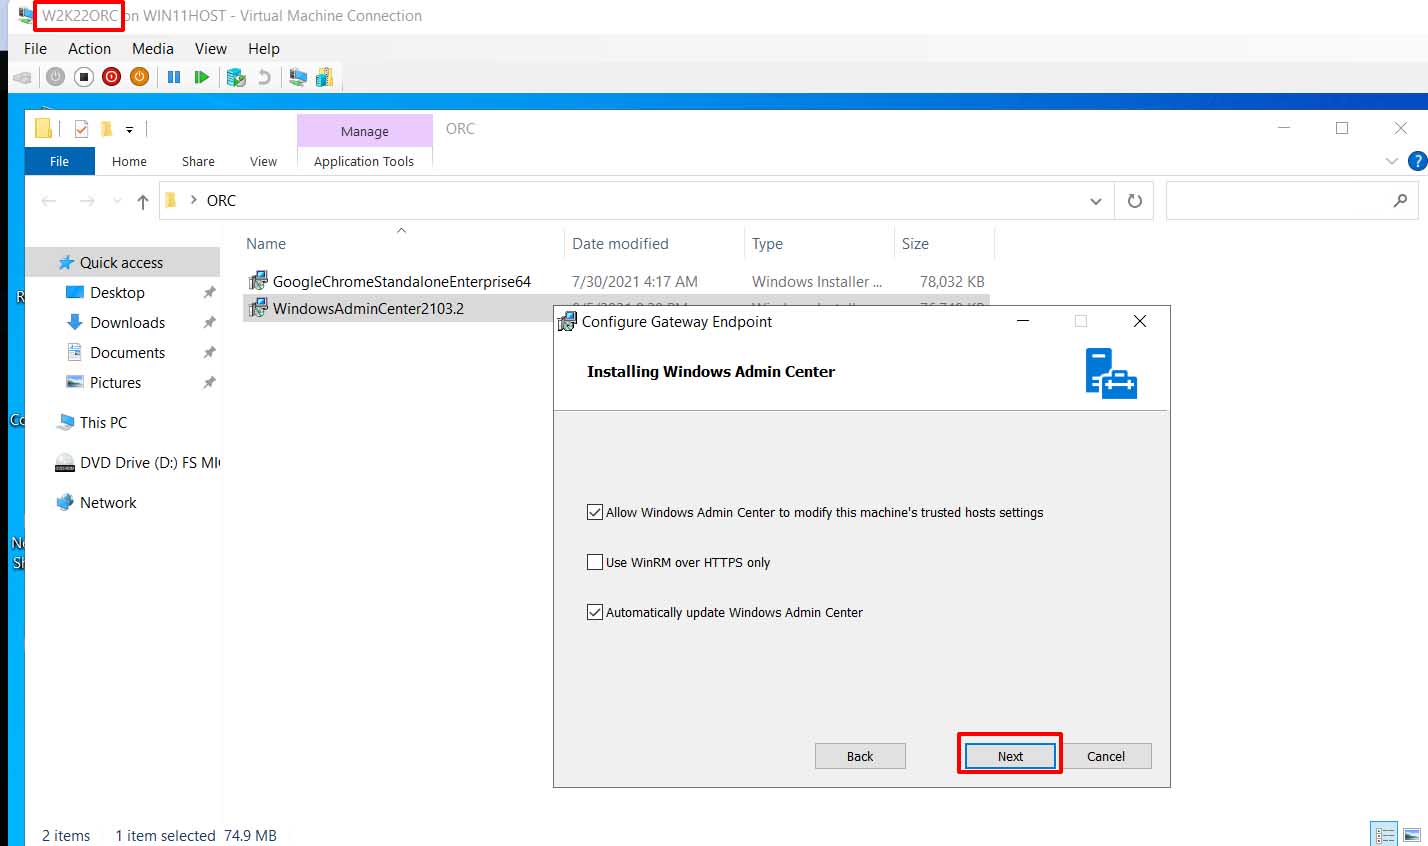
Task: Click the search magnifier icon
Action: click(1400, 201)
